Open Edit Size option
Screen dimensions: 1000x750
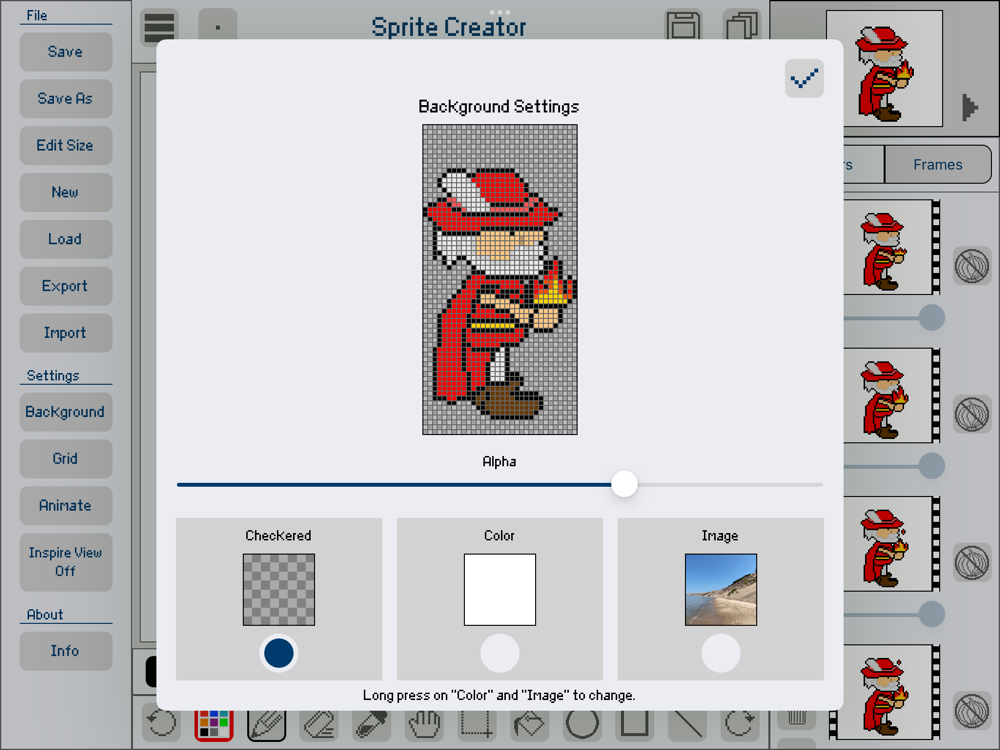[66, 145]
